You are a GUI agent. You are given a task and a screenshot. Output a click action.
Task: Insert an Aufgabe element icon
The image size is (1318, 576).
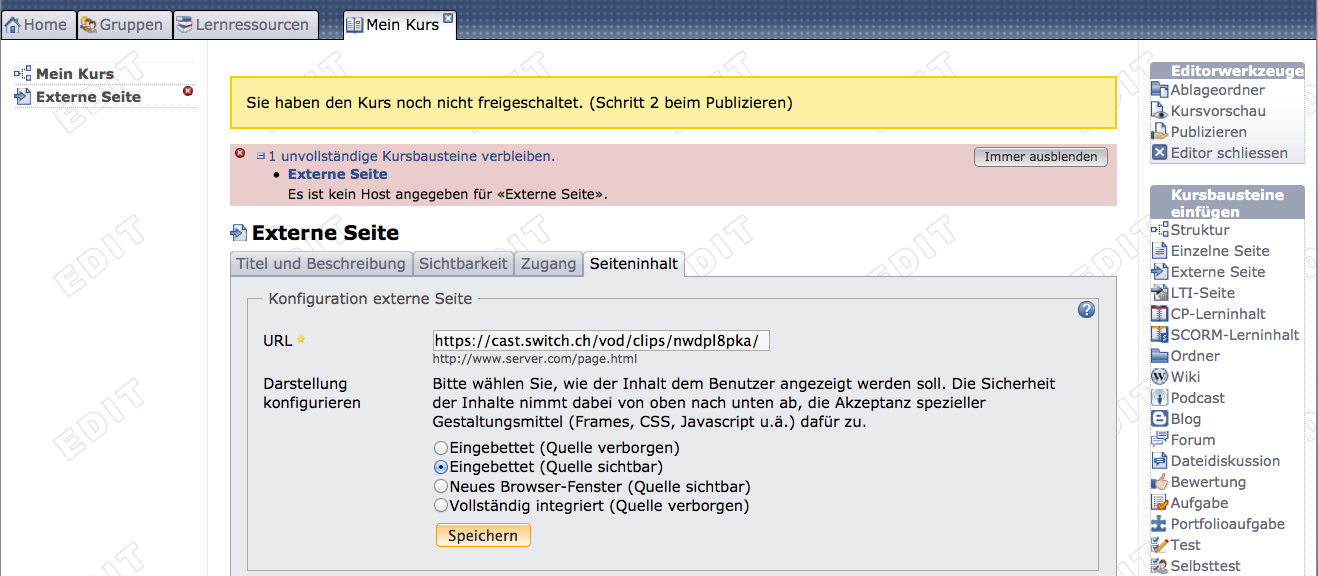tap(1159, 503)
